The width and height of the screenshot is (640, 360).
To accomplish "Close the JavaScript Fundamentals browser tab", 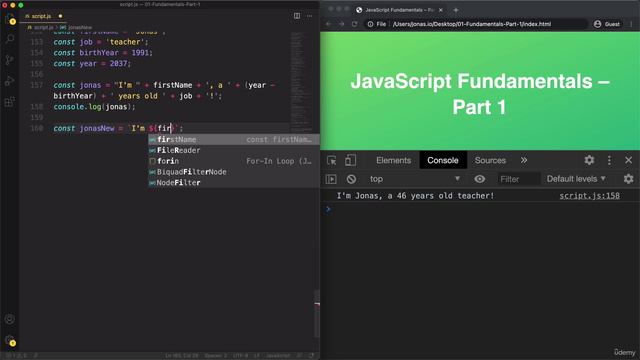I will coord(441,10).
